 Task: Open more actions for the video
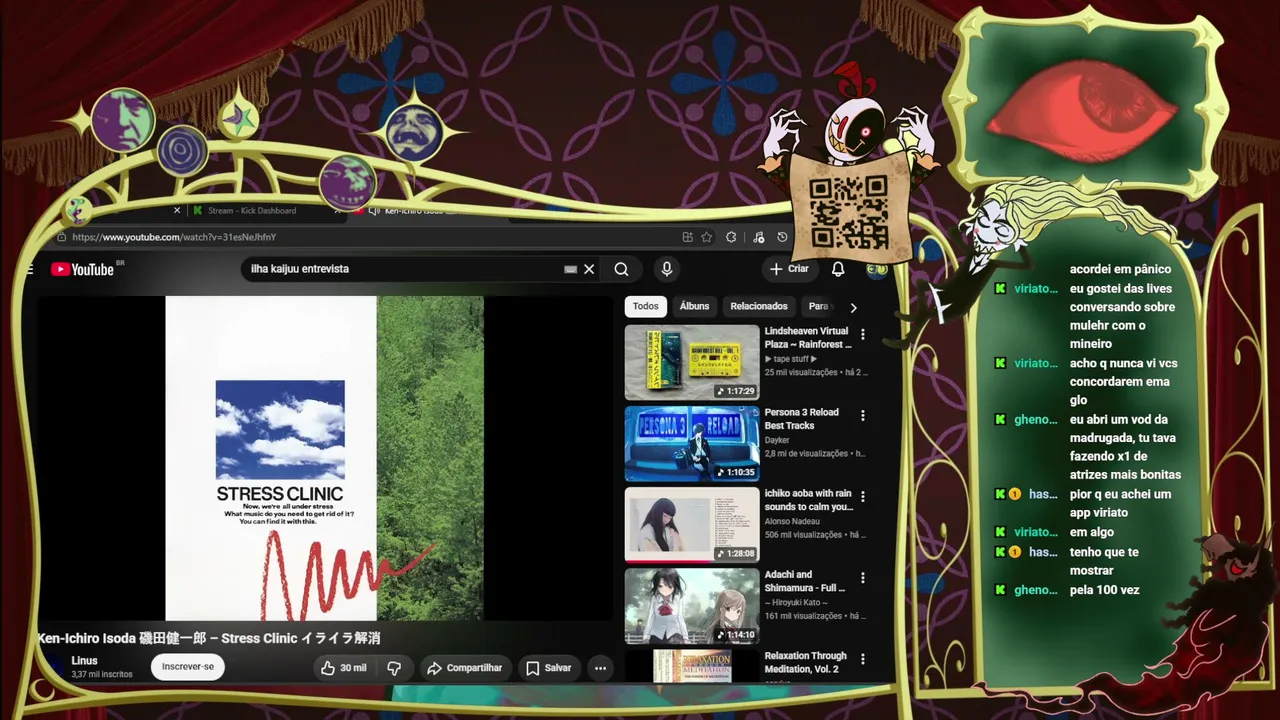(x=600, y=668)
